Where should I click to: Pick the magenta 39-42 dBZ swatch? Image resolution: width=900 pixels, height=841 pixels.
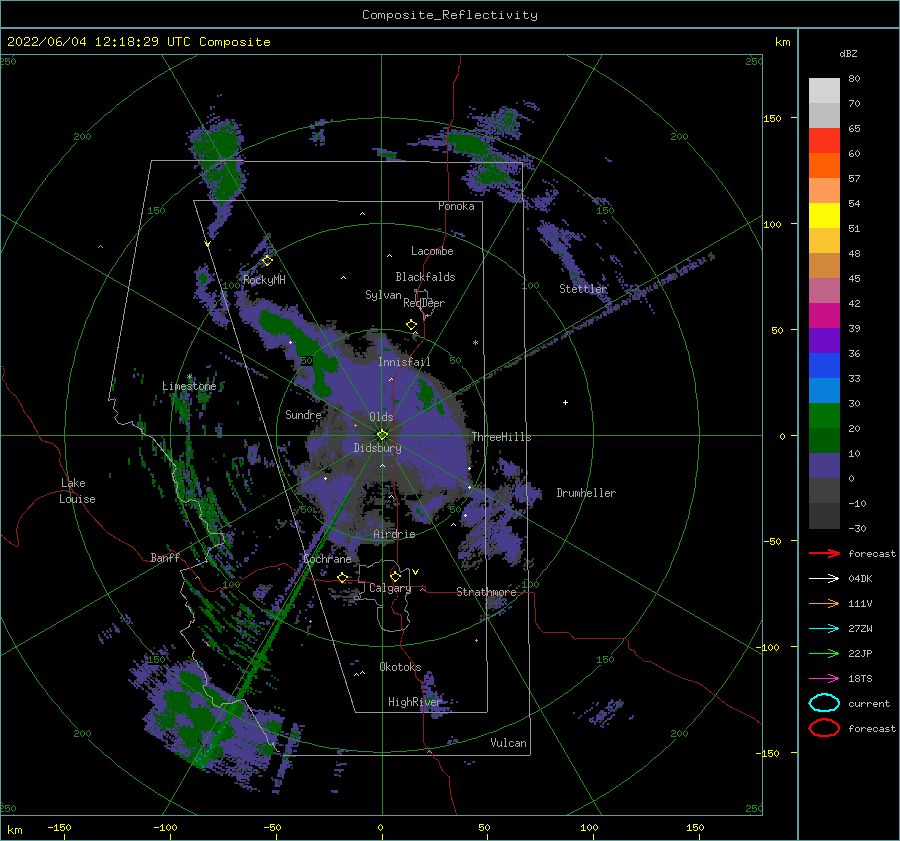(824, 316)
